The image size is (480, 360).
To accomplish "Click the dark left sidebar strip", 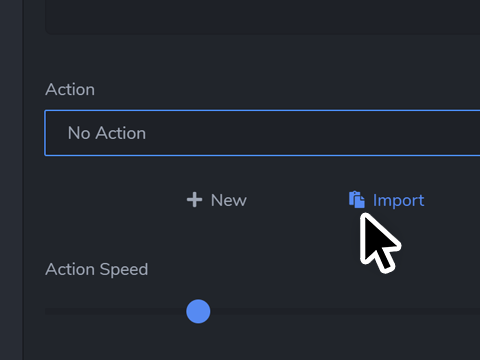I will point(11,180).
